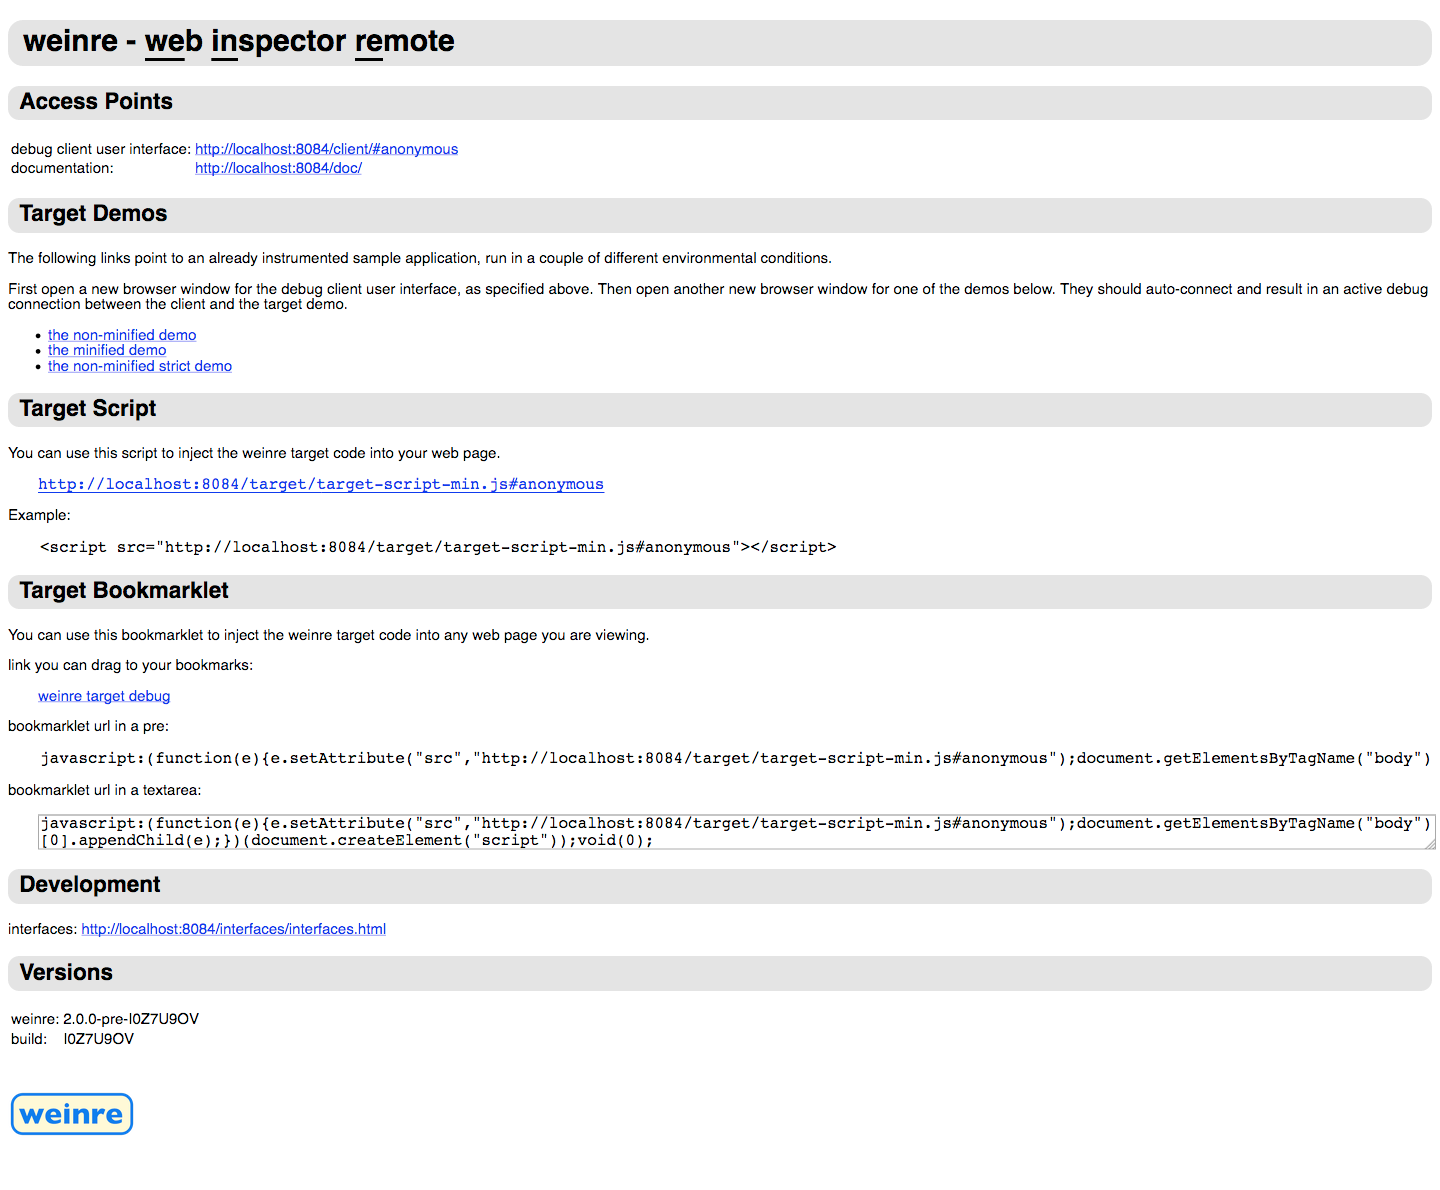Click the Target Demos section heading
This screenshot has height=1190, width=1440.
93,214
